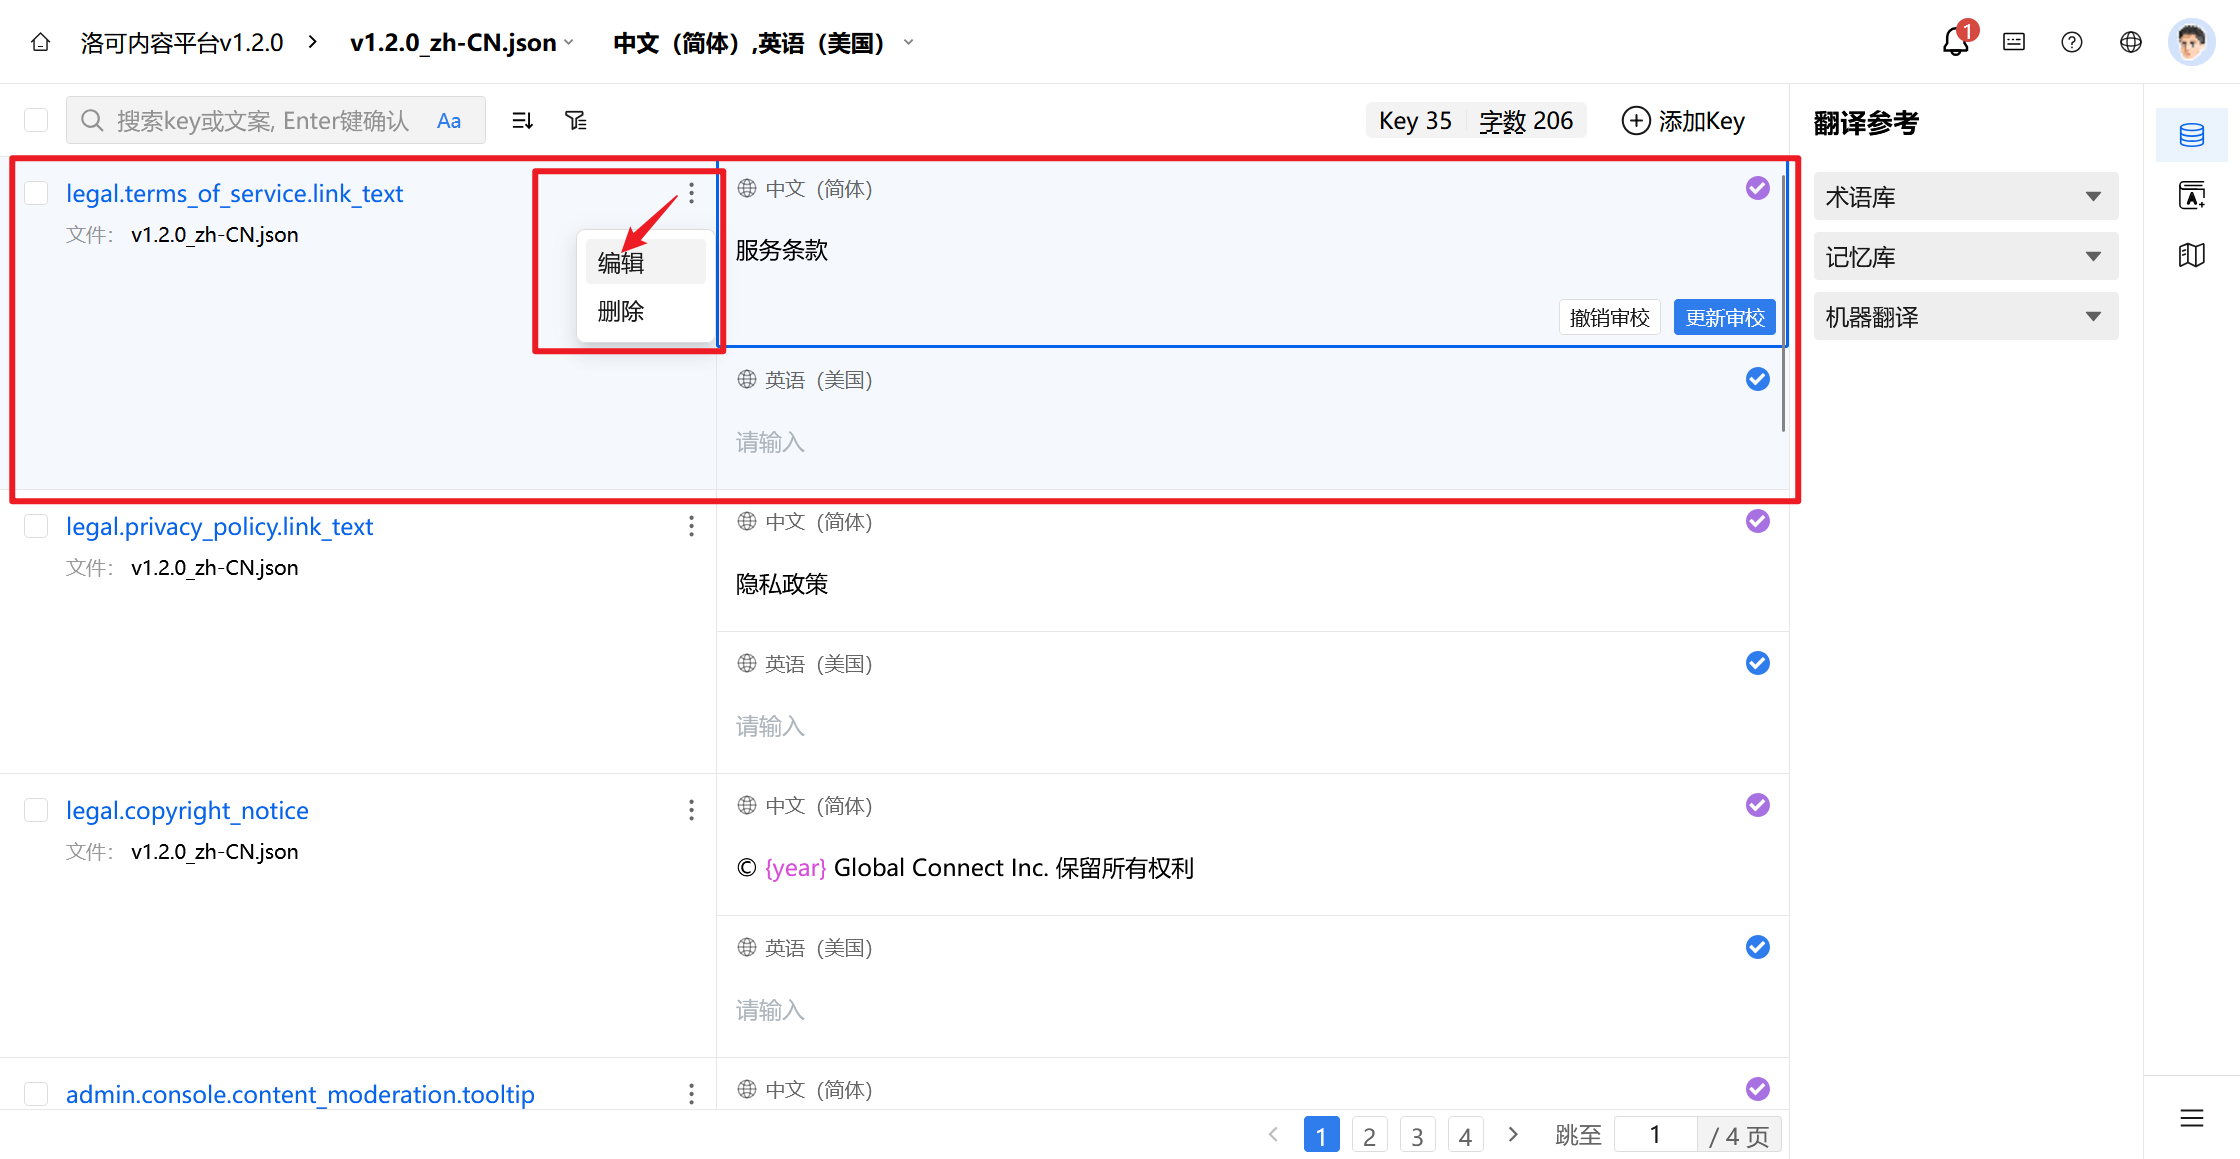Open the database icon in right sidebar
The image size is (2240, 1159).
2191,135
